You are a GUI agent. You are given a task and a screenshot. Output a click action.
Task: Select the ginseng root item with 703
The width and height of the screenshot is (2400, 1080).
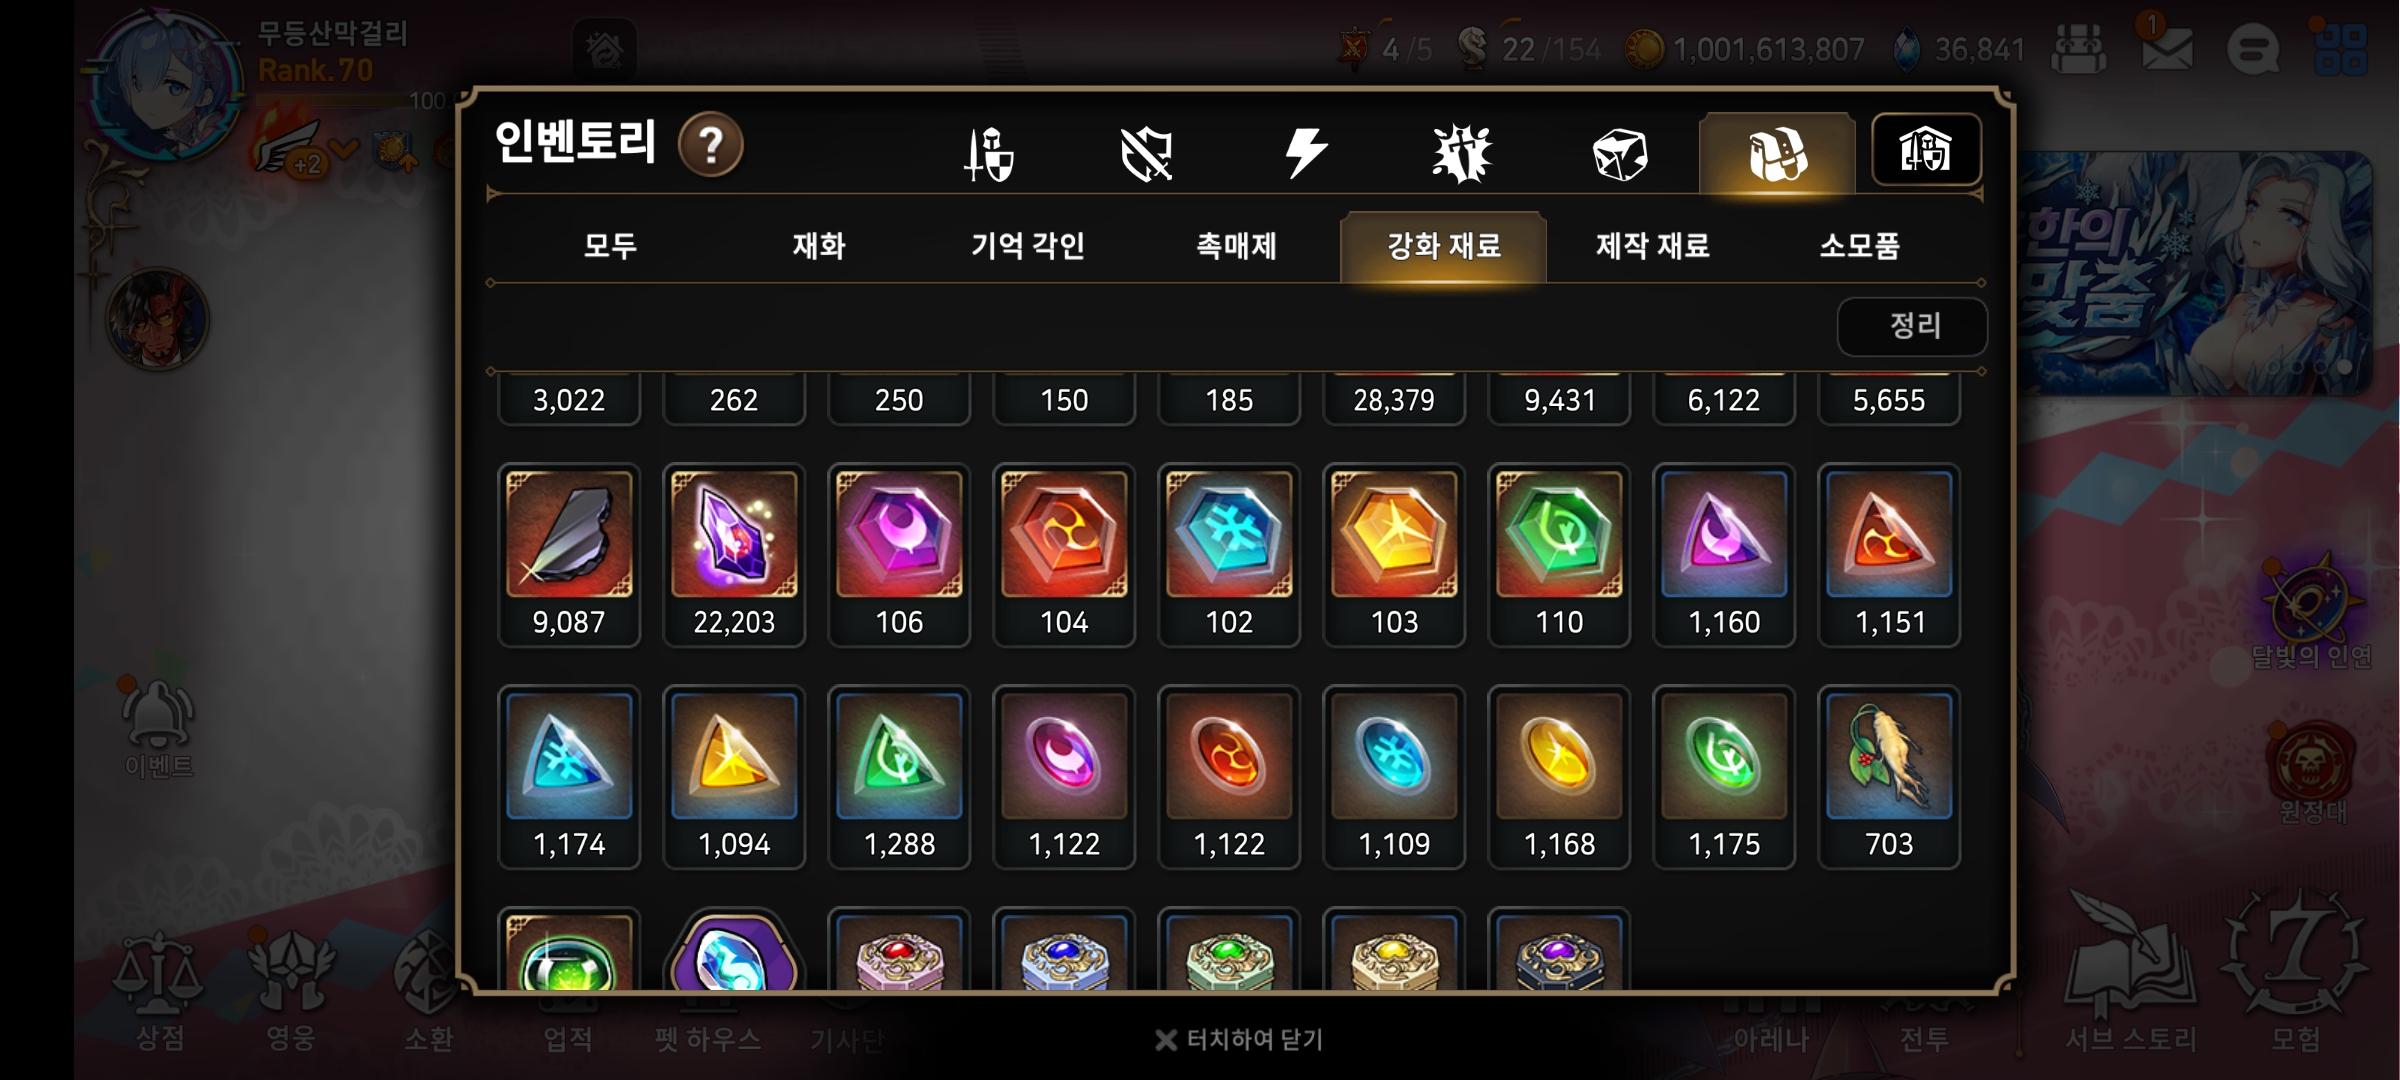1889,777
